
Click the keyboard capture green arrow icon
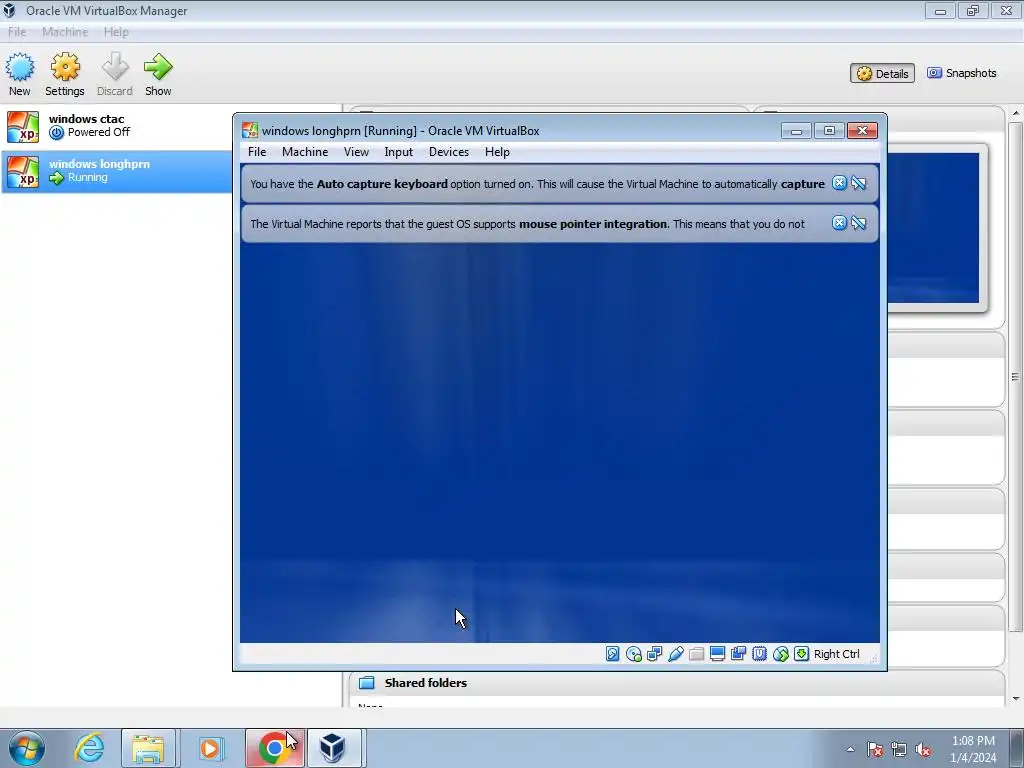coord(801,654)
